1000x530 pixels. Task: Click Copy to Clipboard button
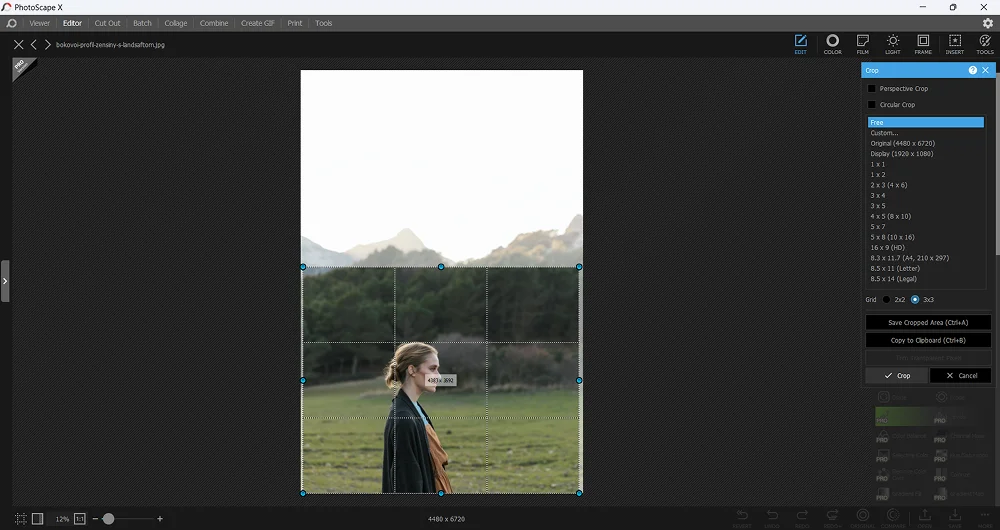point(927,340)
